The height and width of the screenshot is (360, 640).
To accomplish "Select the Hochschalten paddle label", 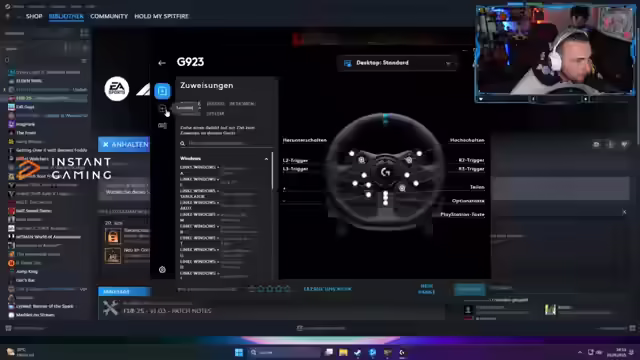I will pyautogui.click(x=467, y=140).
